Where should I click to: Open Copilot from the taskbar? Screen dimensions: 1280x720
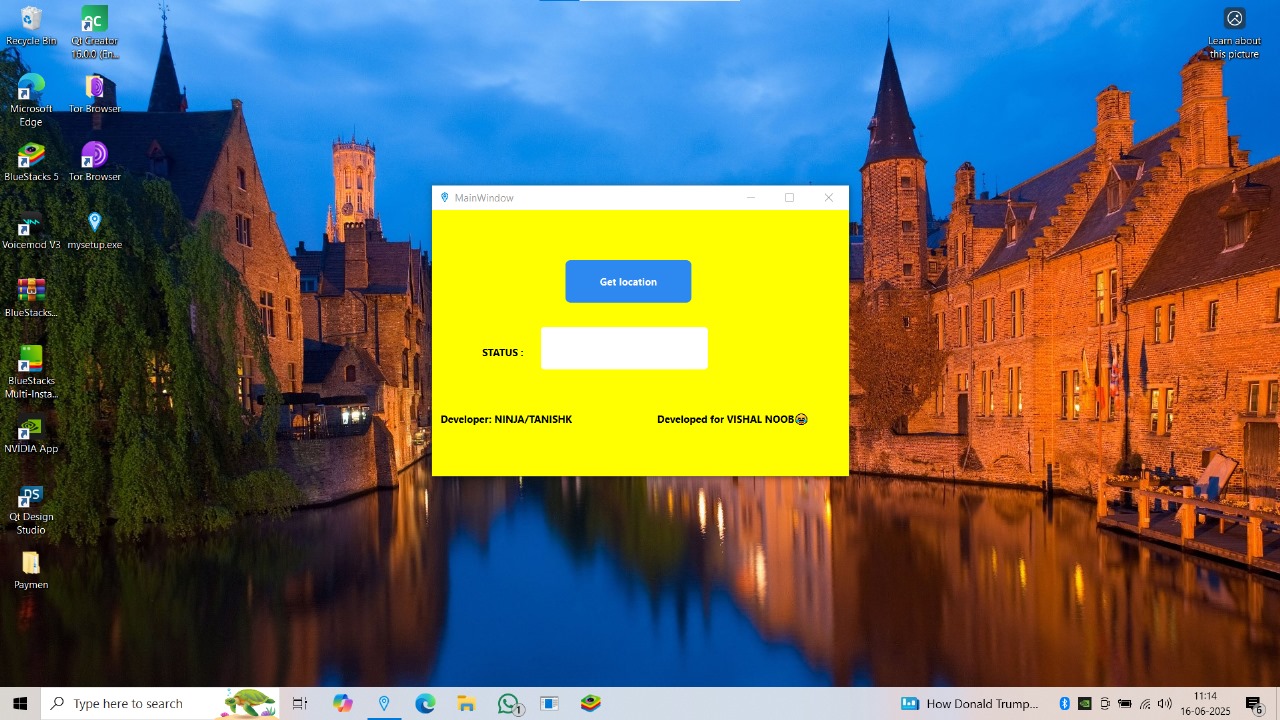[342, 703]
